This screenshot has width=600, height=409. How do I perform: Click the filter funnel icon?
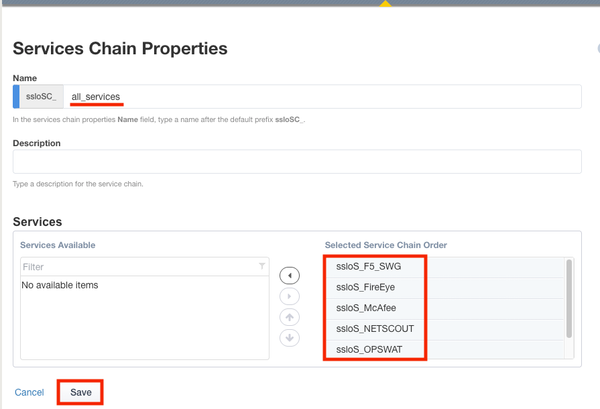(262, 267)
